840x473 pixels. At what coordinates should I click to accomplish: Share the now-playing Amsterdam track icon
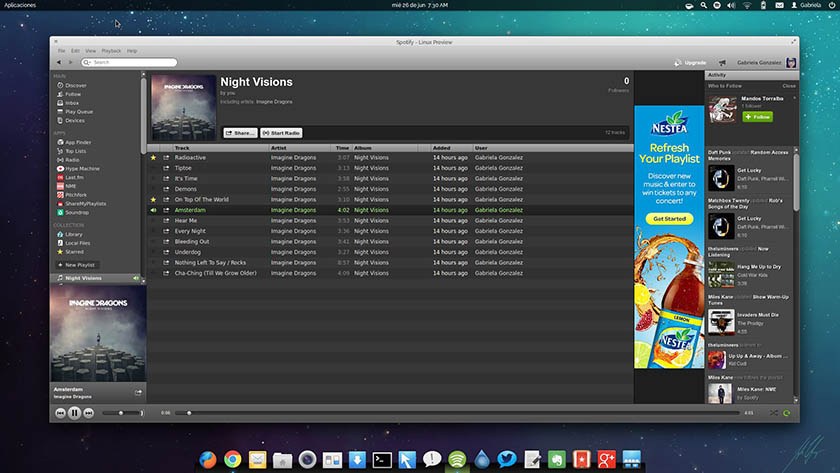tap(138, 393)
